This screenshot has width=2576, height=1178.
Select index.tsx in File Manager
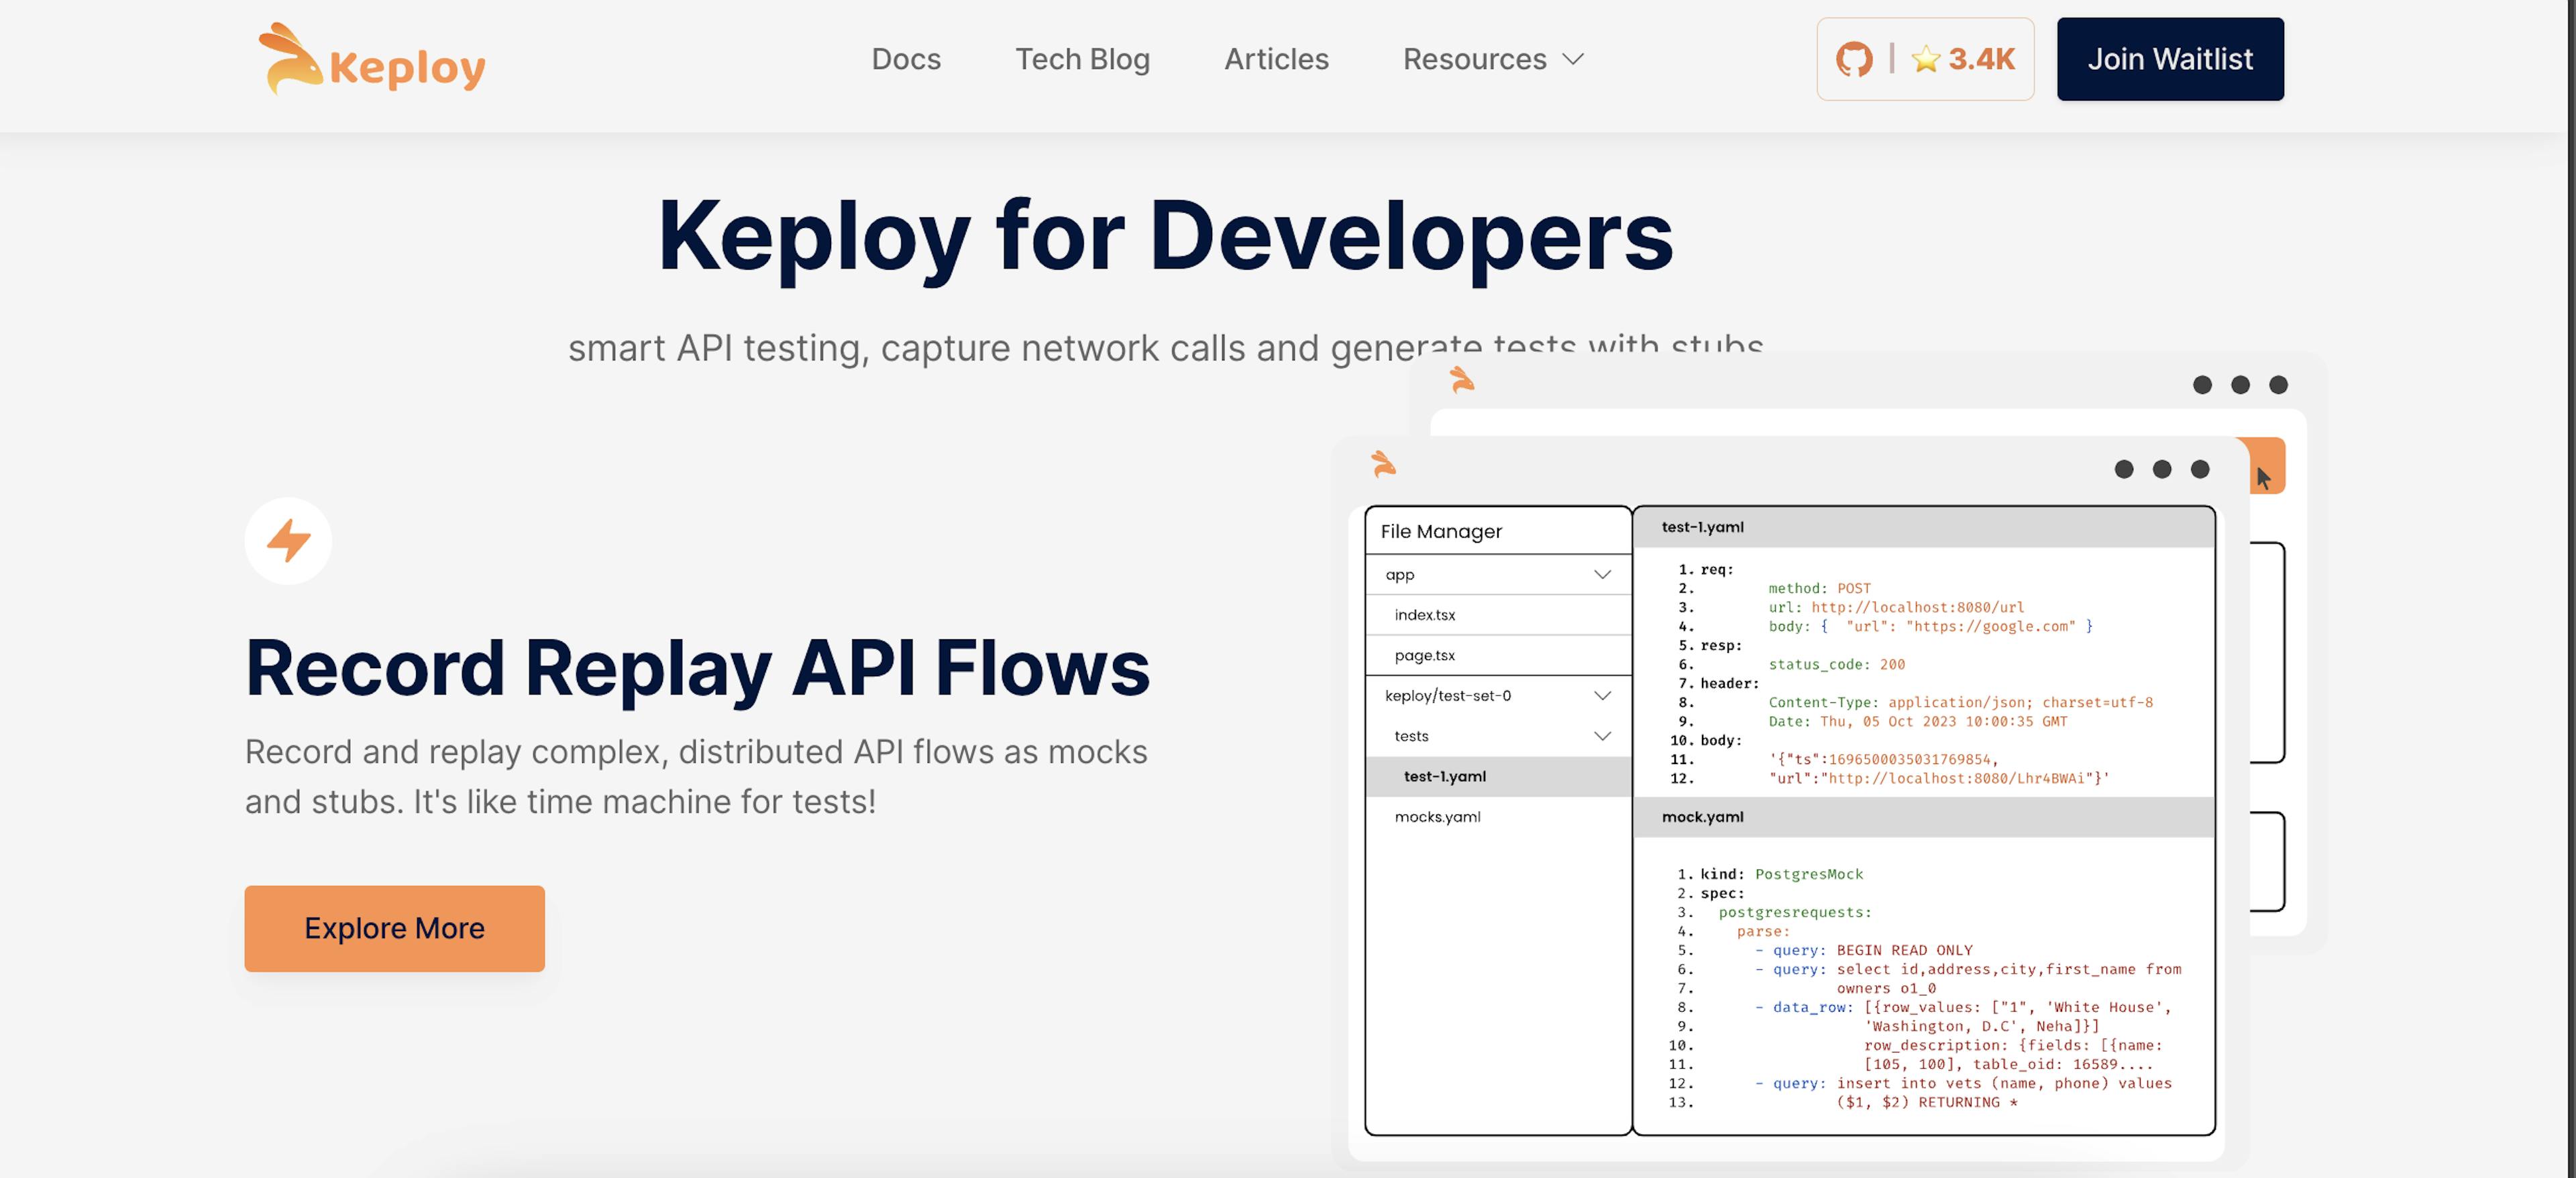tap(1498, 615)
